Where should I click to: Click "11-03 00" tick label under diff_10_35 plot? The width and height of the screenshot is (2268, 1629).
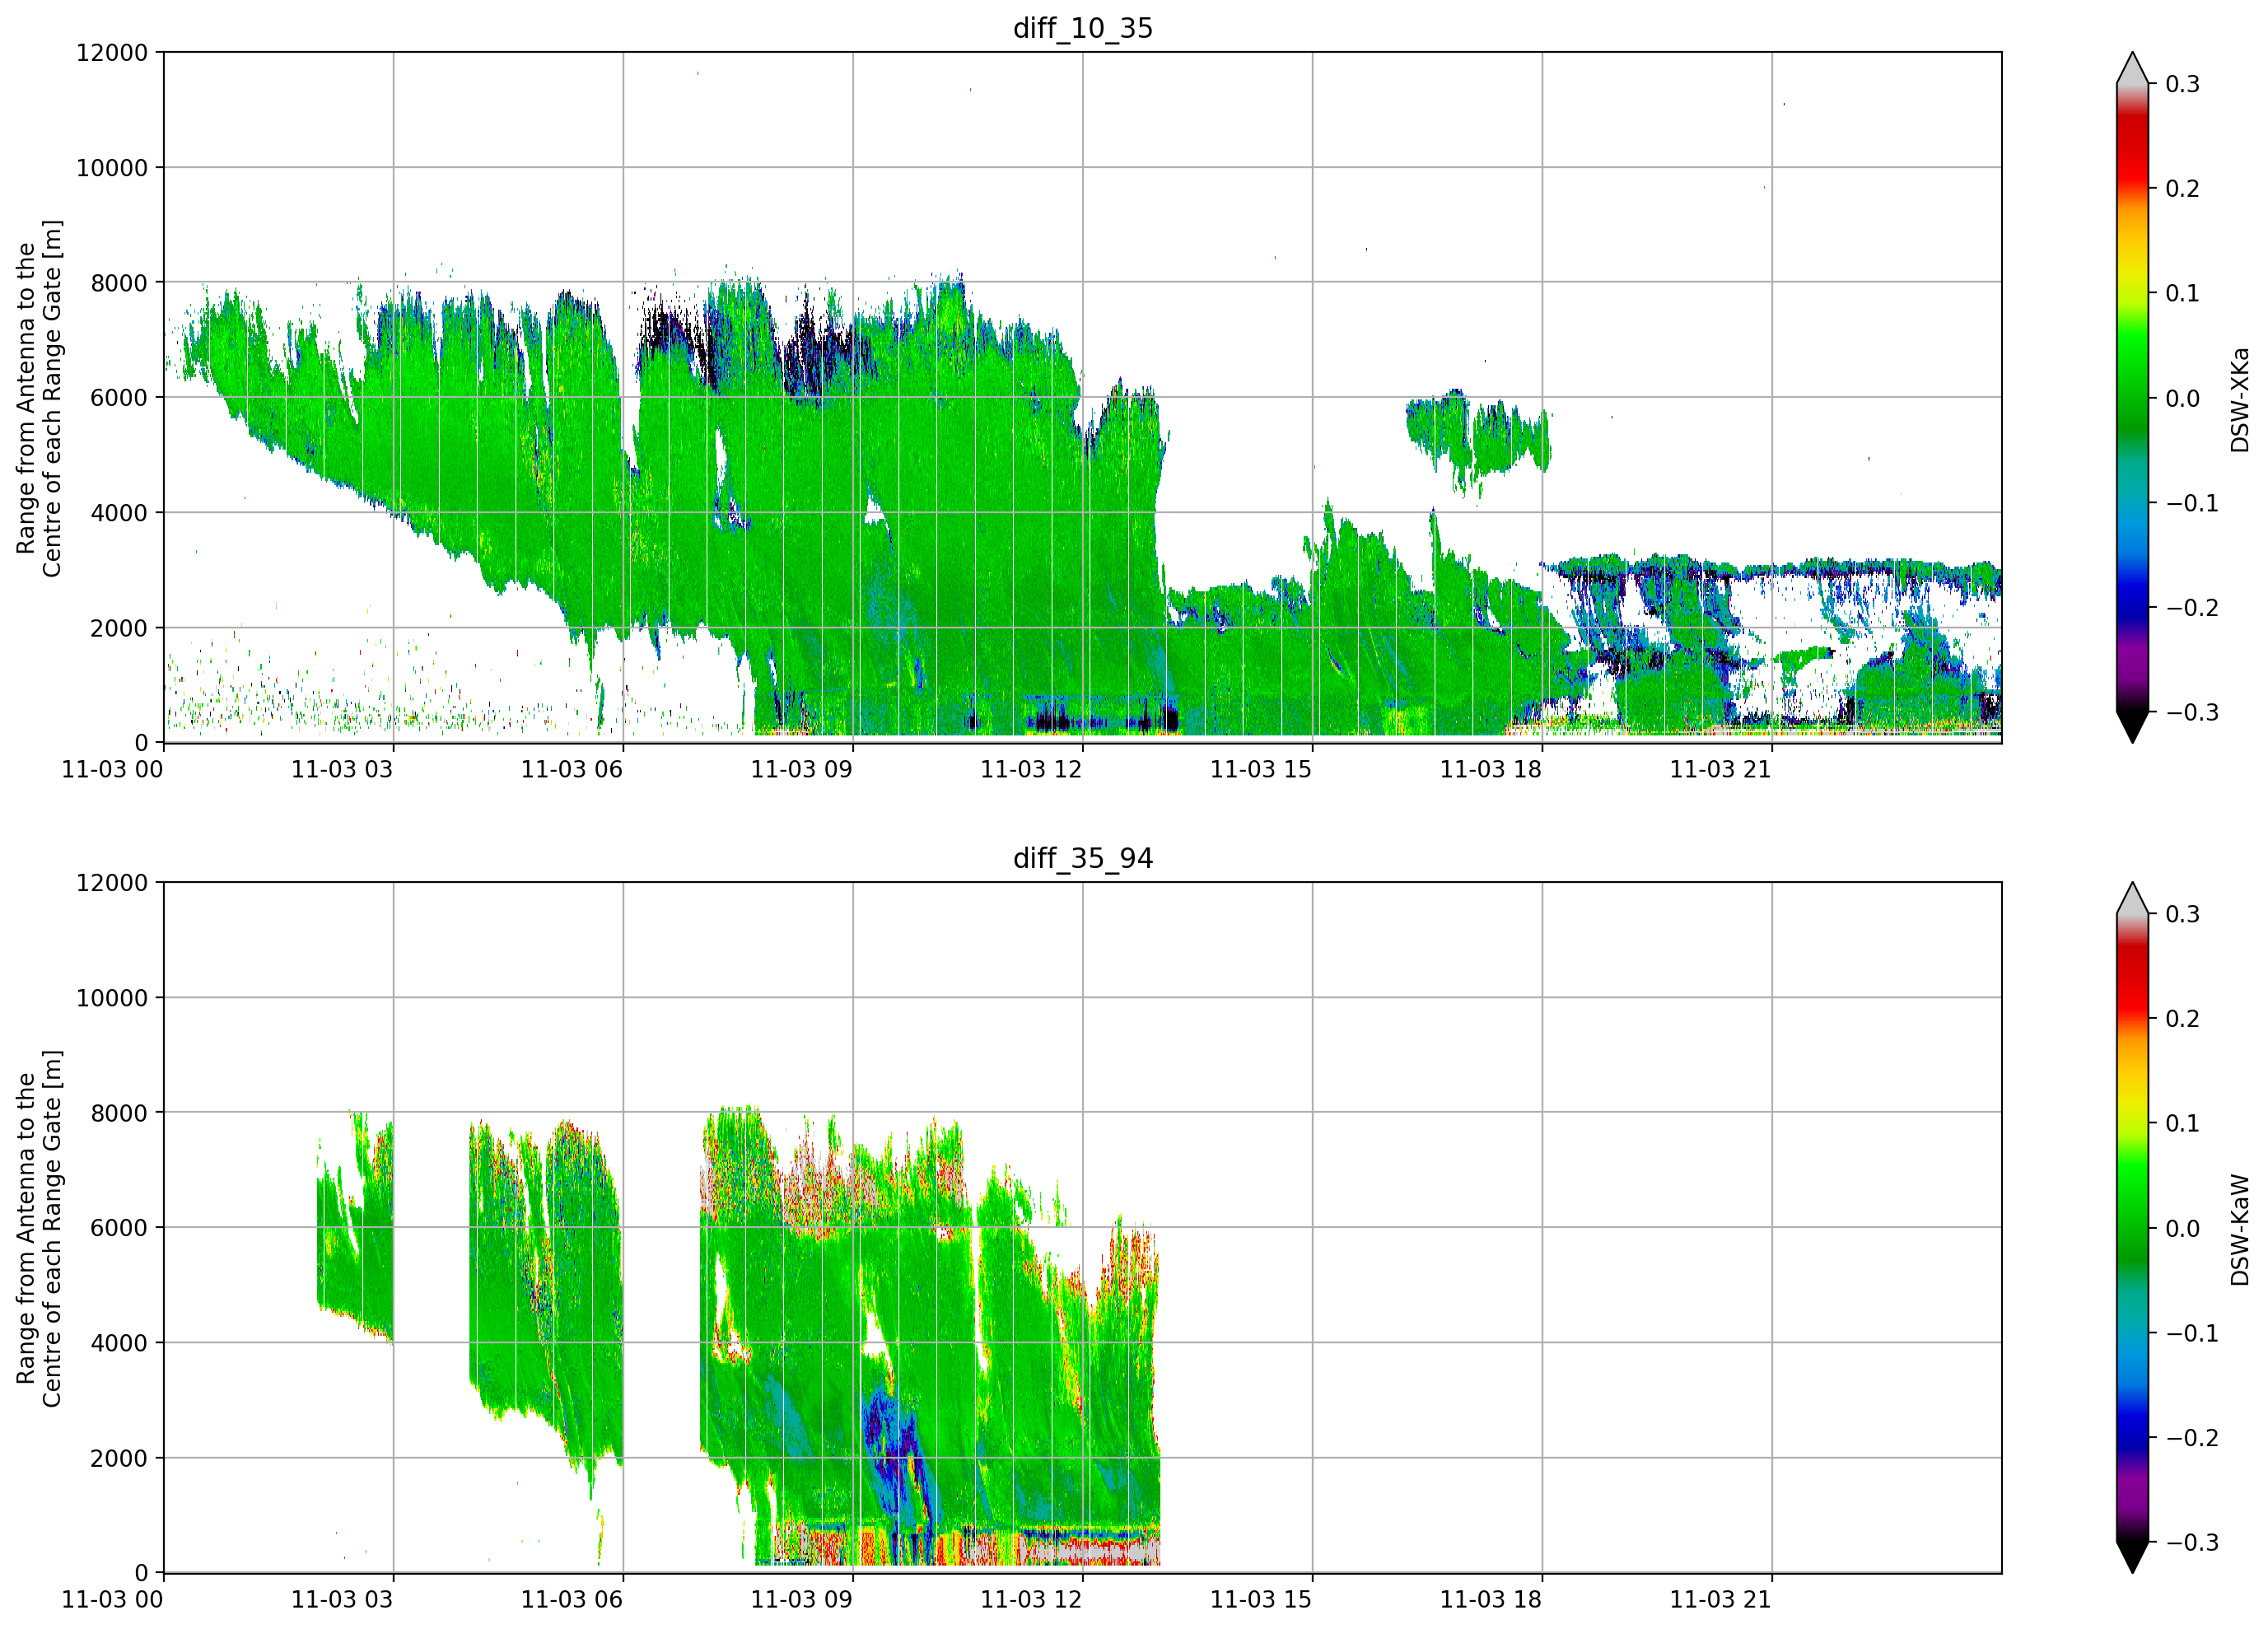pos(112,769)
